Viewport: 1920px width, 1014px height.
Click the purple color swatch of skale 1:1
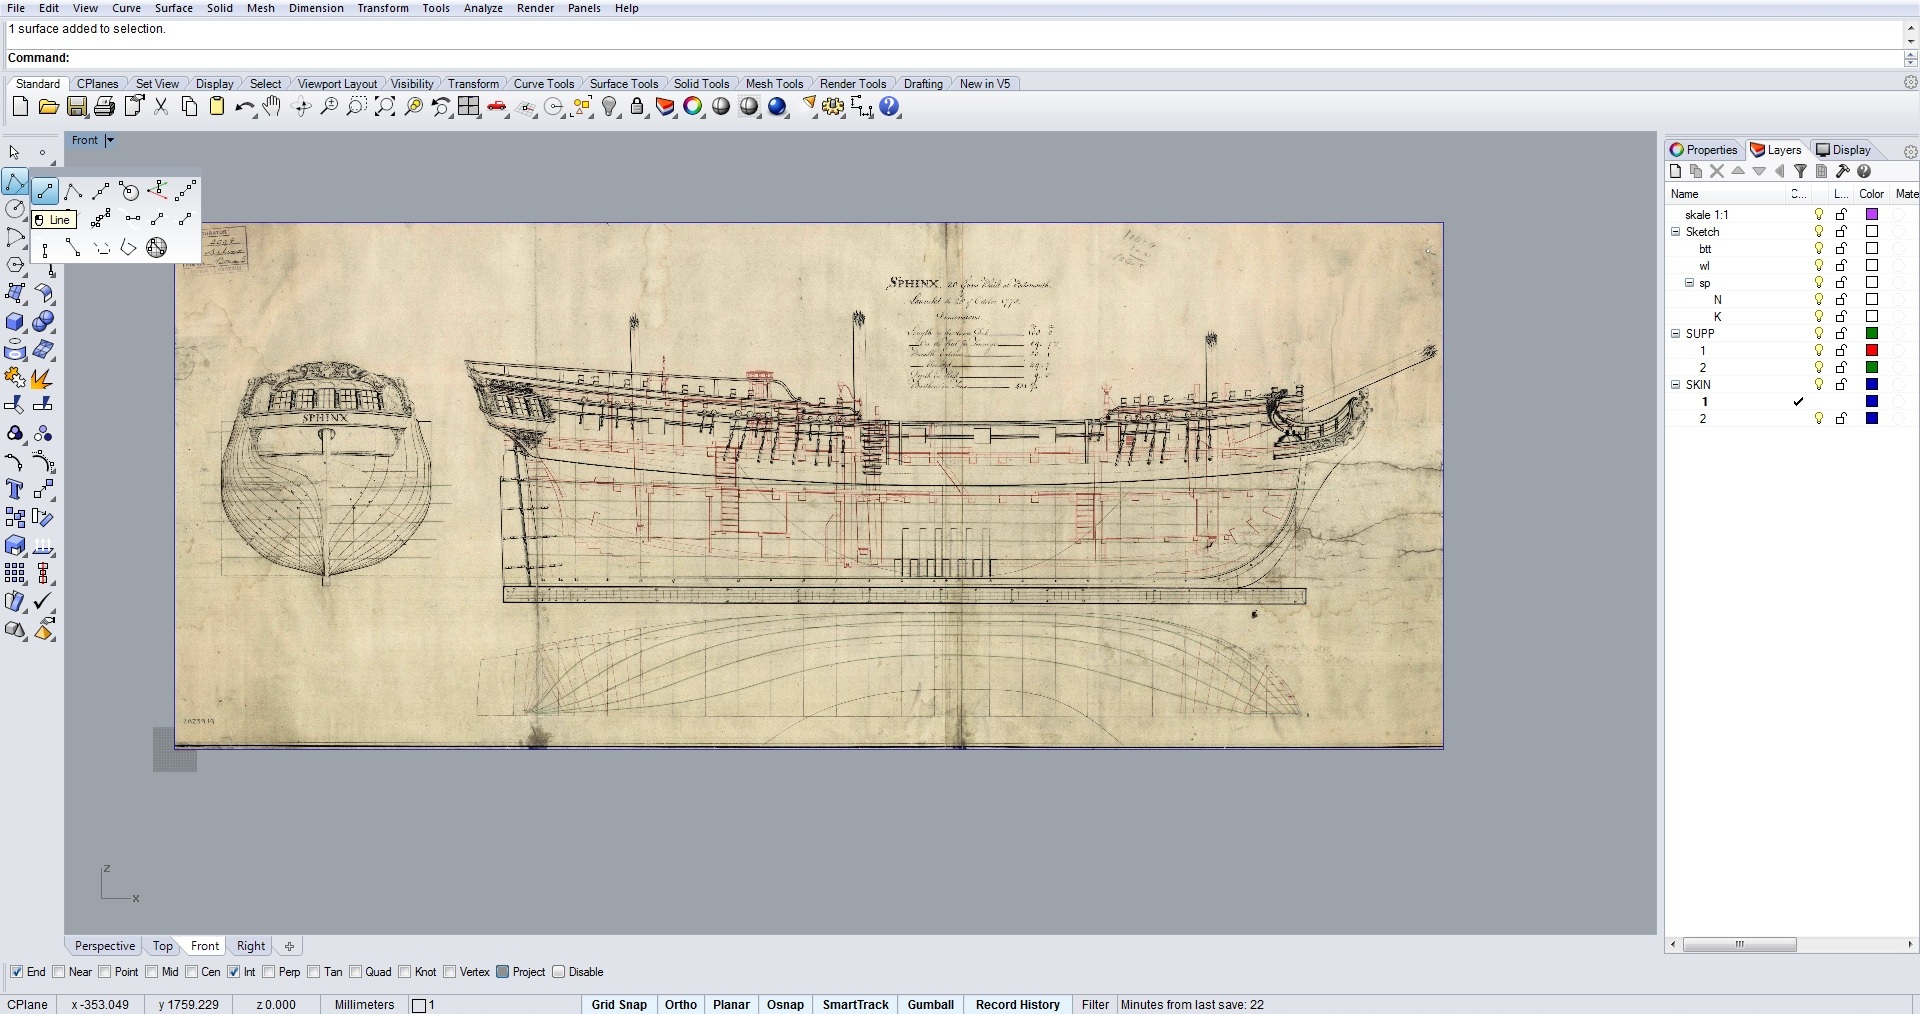[1872, 215]
